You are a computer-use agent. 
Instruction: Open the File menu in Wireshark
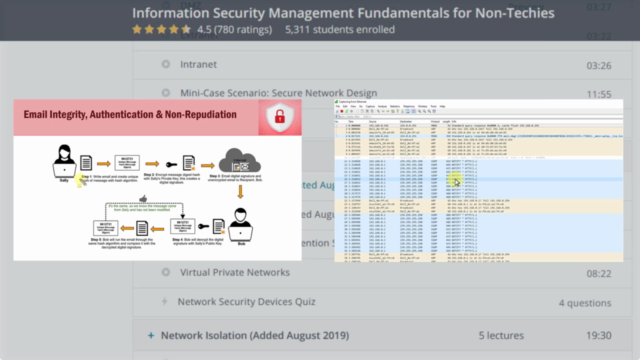pyautogui.click(x=338, y=106)
